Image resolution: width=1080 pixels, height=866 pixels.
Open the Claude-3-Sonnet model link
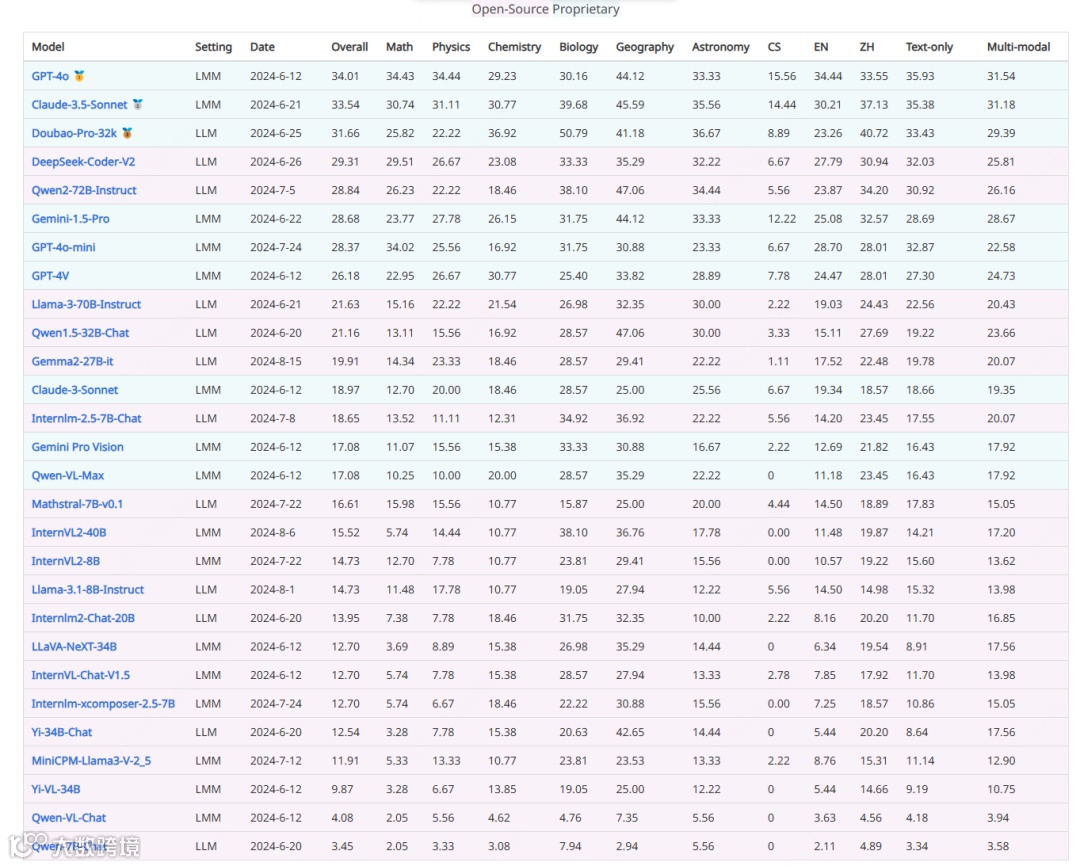[x=74, y=390]
